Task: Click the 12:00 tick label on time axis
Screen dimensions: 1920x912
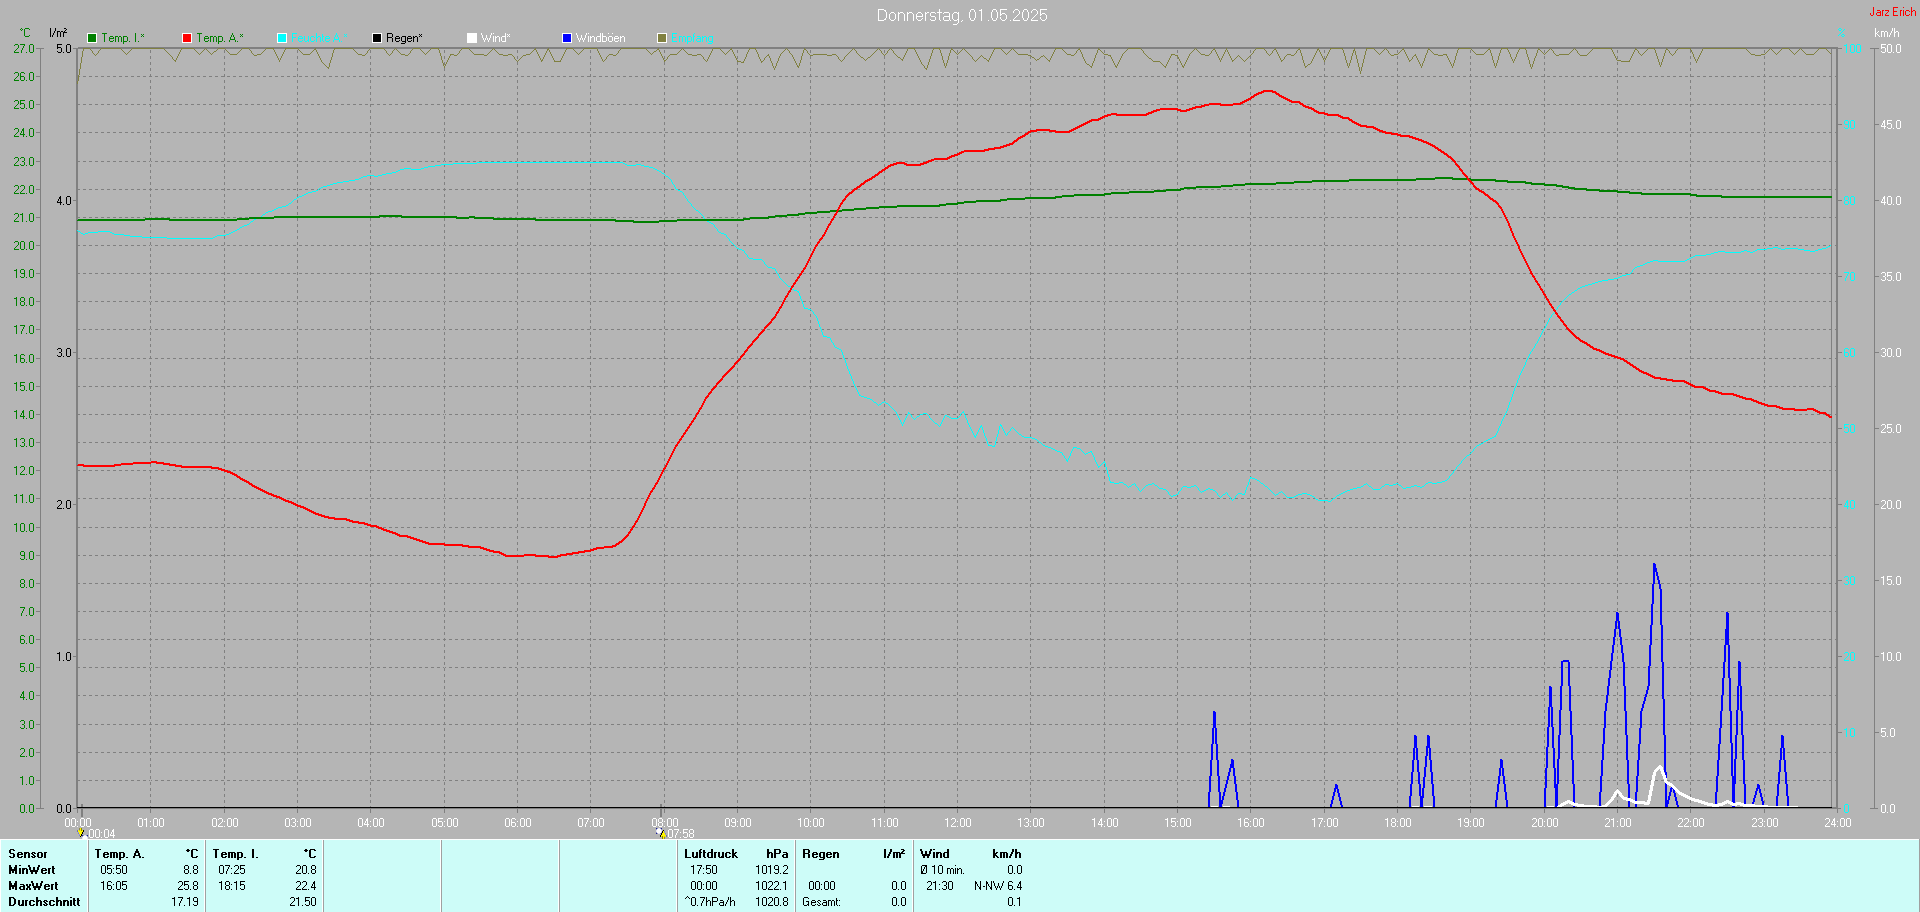Action: pos(958,823)
